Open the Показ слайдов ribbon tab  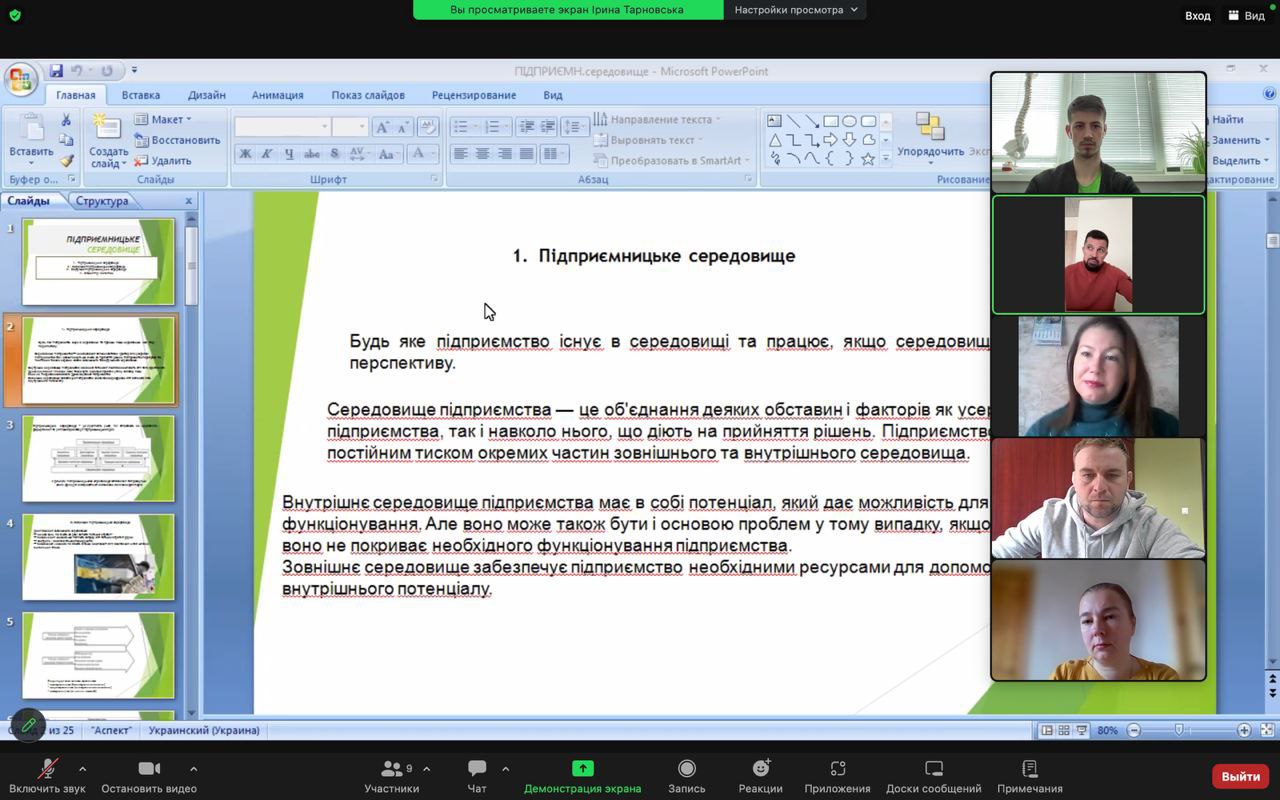pos(368,95)
